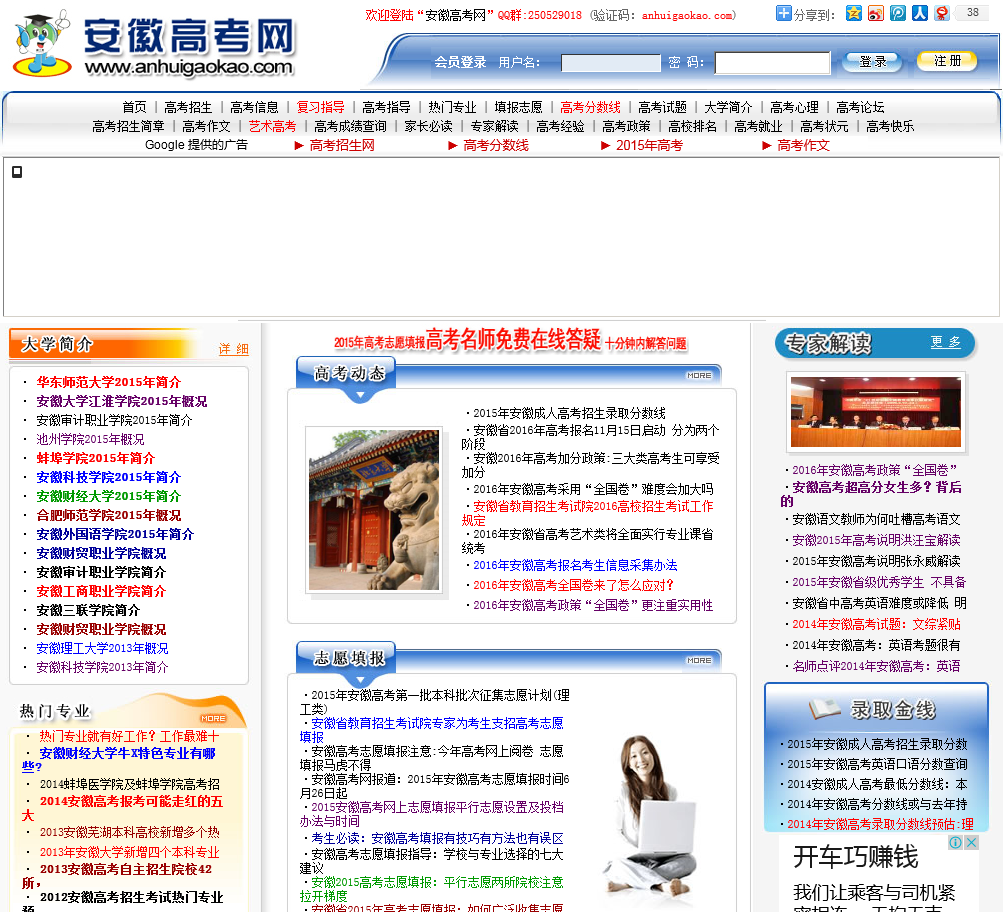
Task: Share to Sina Weibo icon
Action: click(876, 13)
